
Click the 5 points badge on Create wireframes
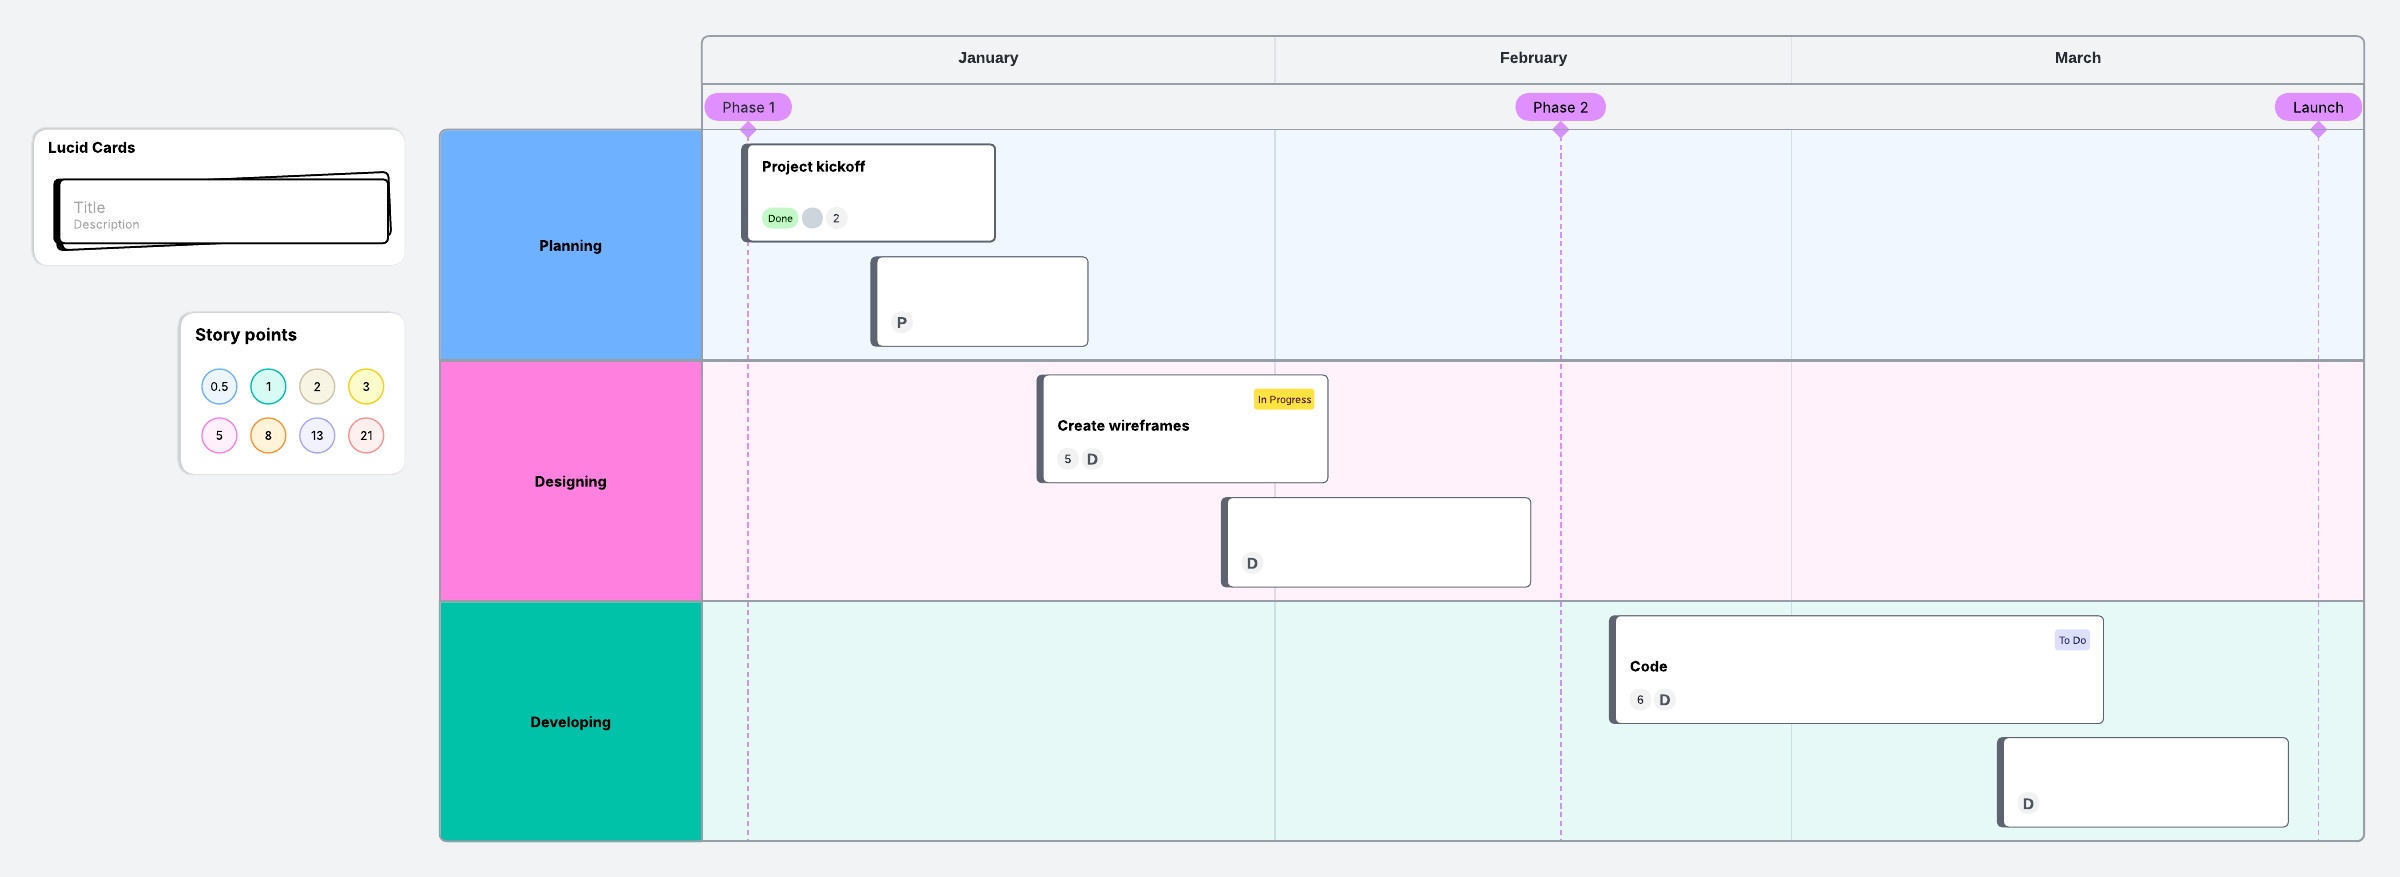[x=1067, y=459]
